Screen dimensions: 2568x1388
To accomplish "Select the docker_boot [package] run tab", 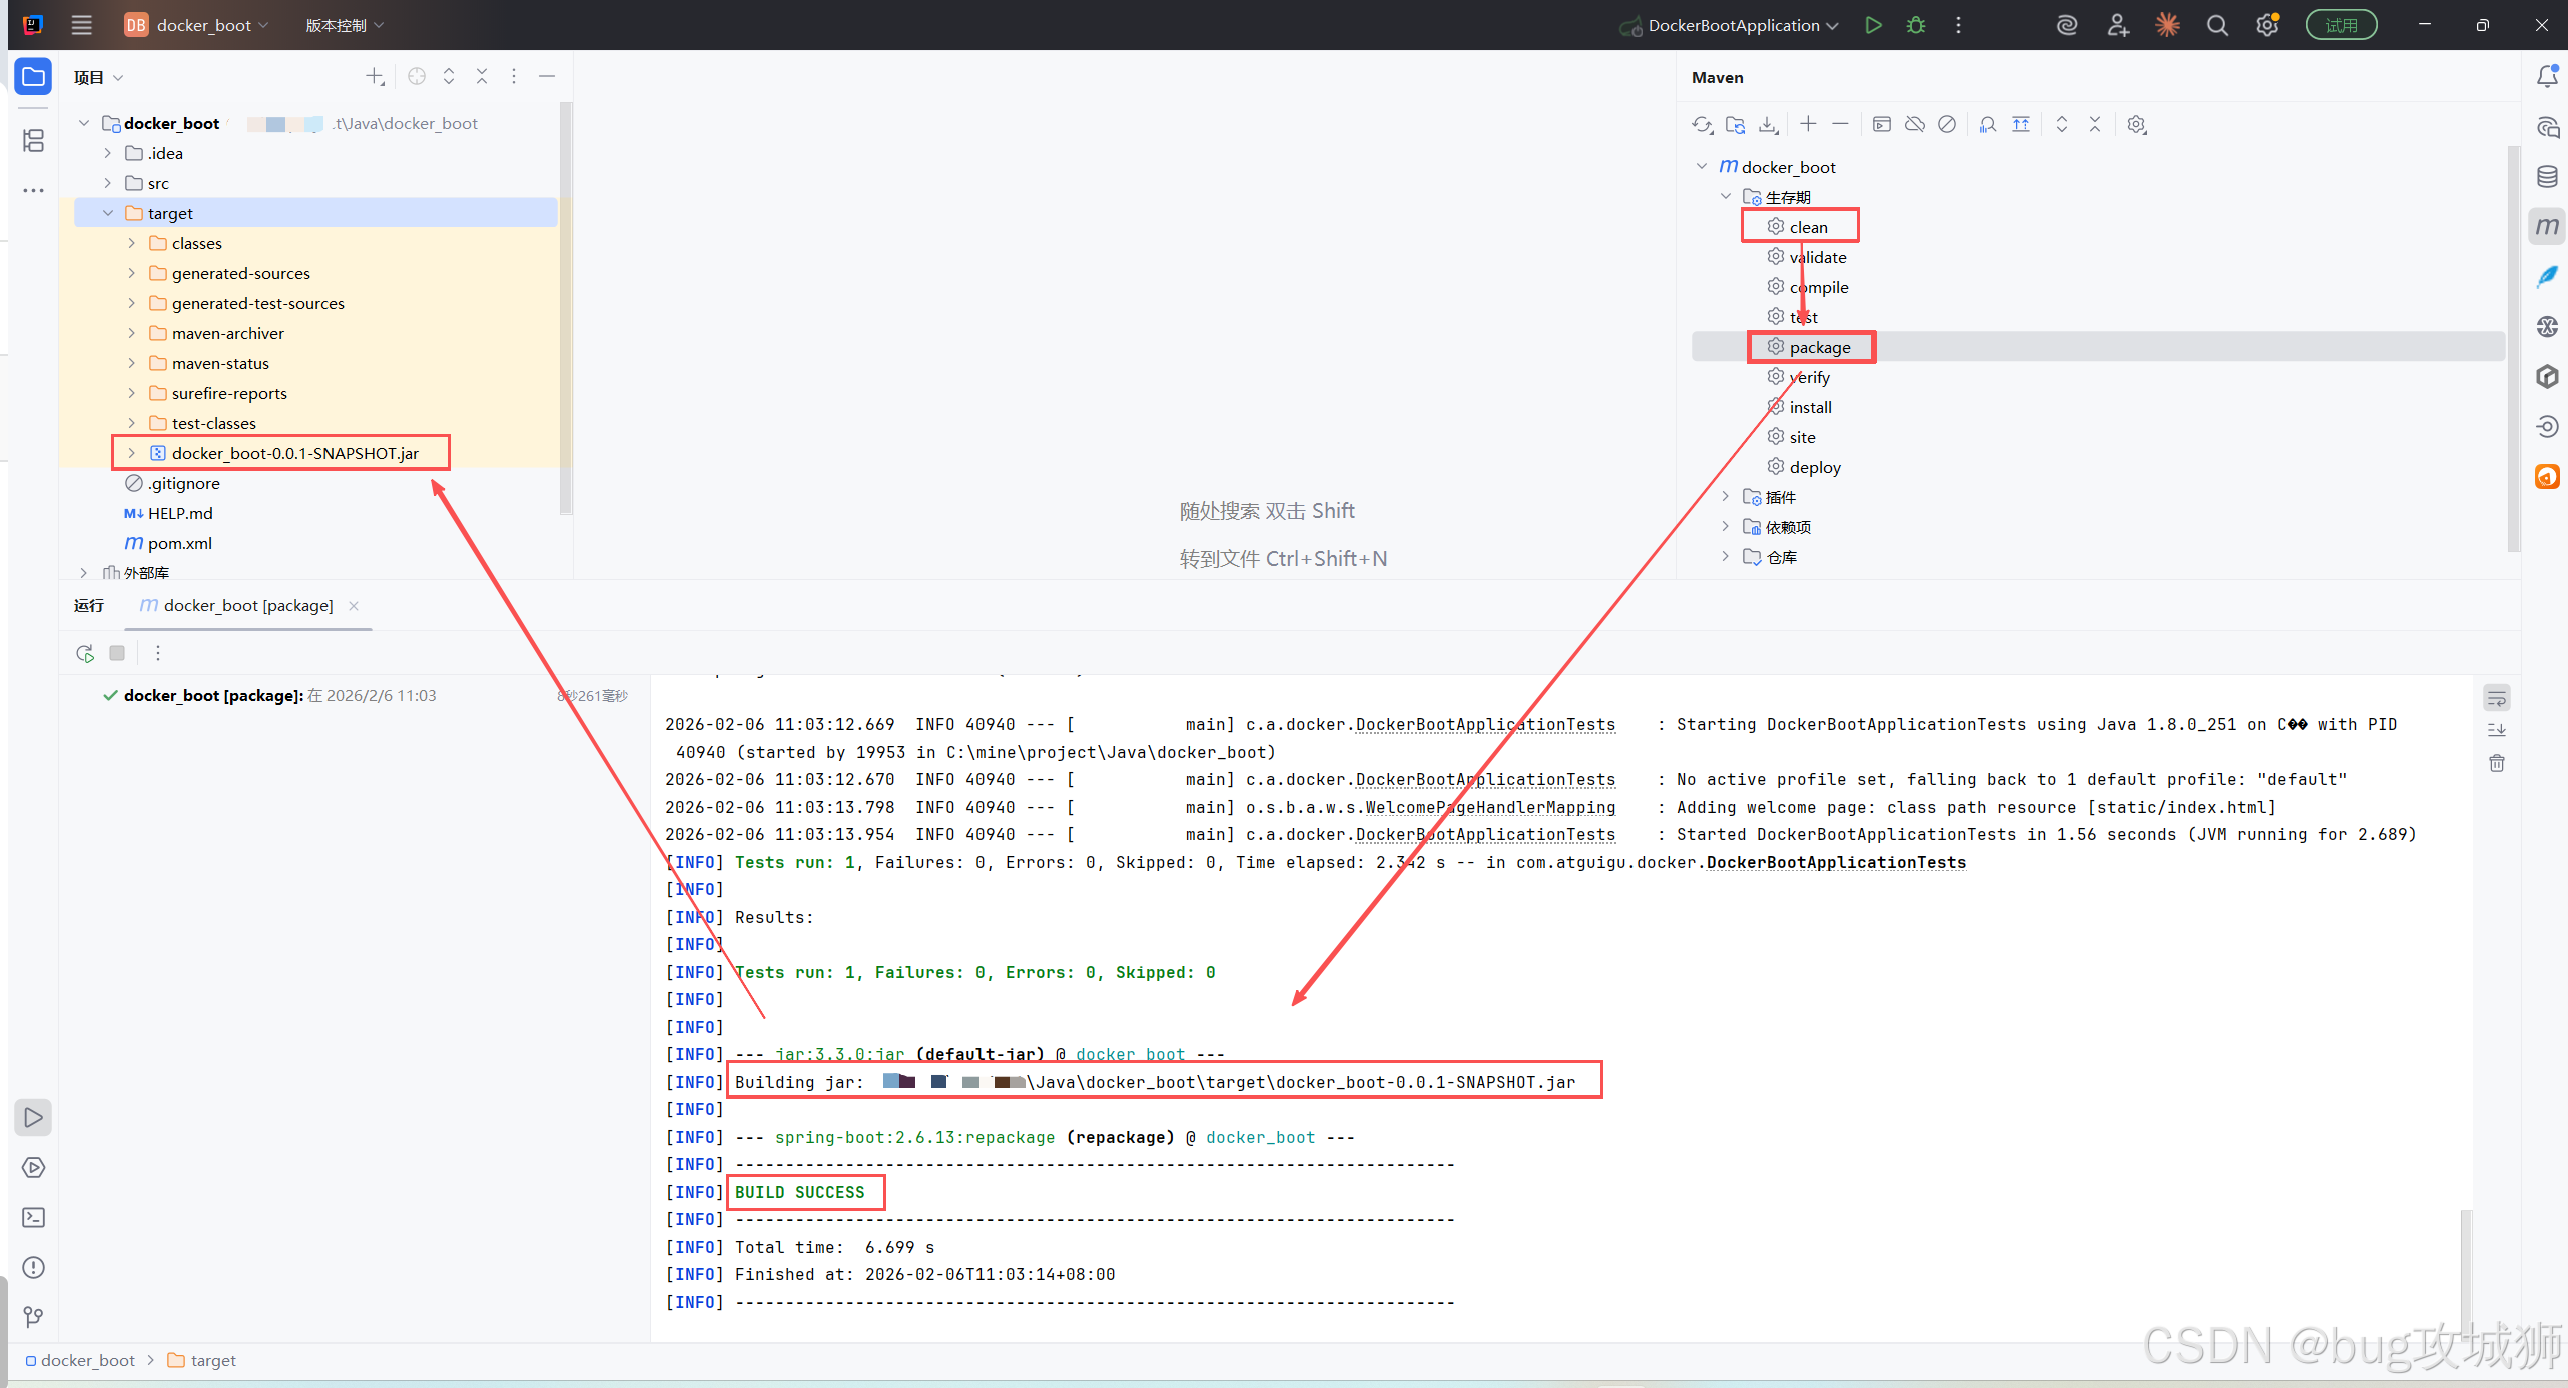I will (247, 605).
